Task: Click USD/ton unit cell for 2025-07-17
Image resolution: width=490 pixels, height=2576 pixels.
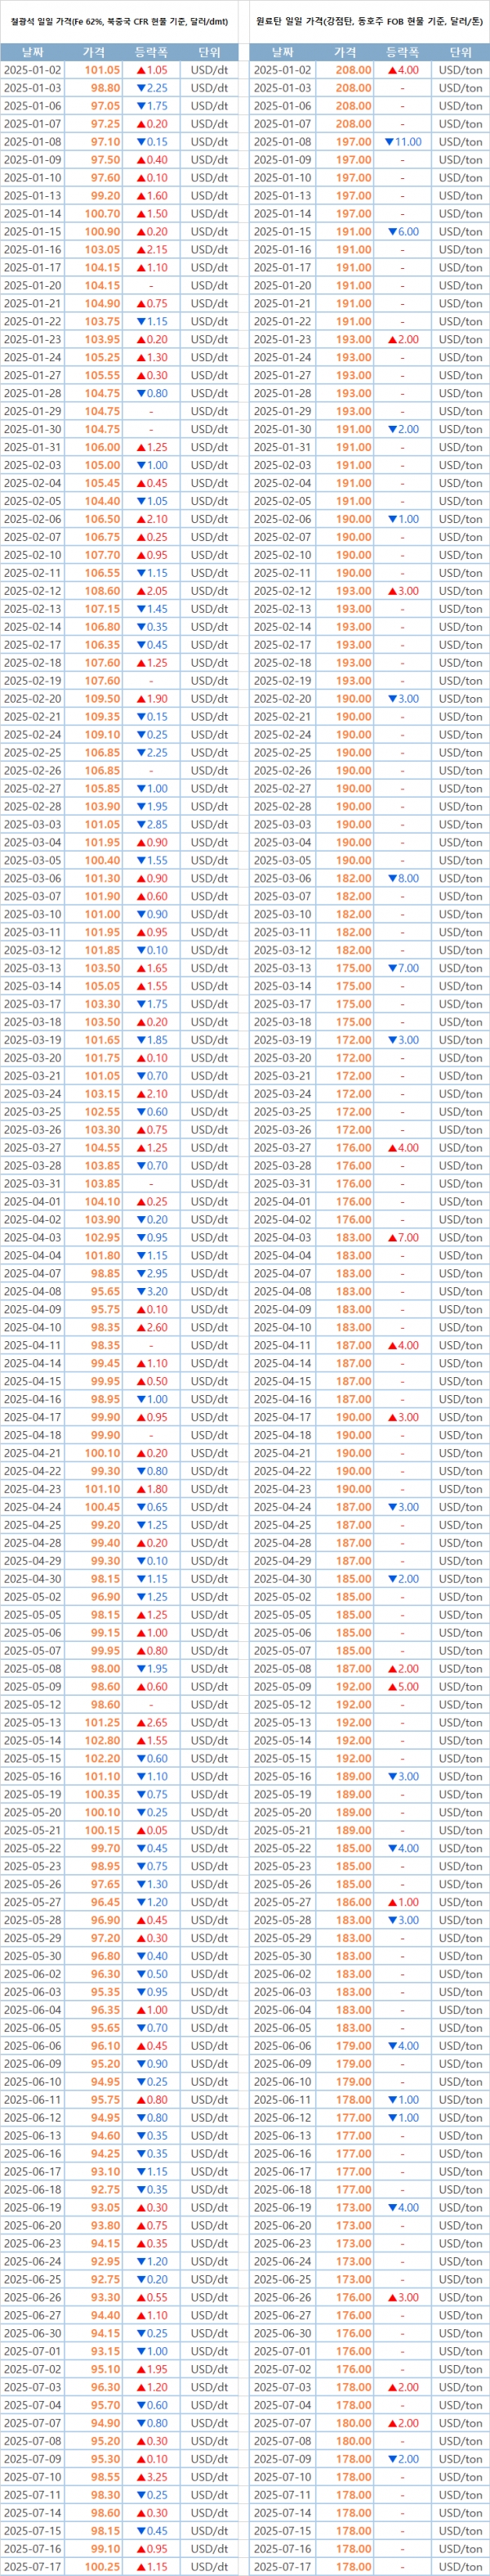Action: (x=460, y=2566)
